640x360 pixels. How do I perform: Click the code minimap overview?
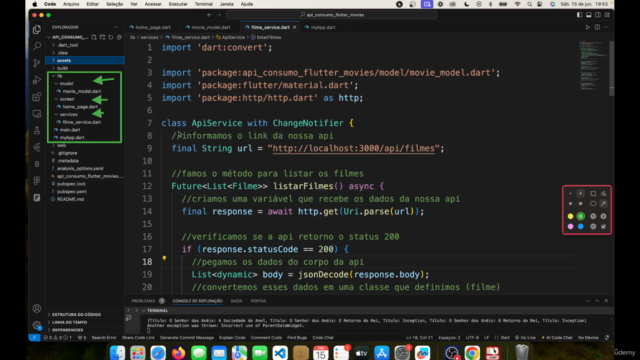pyautogui.click(x=593, y=65)
